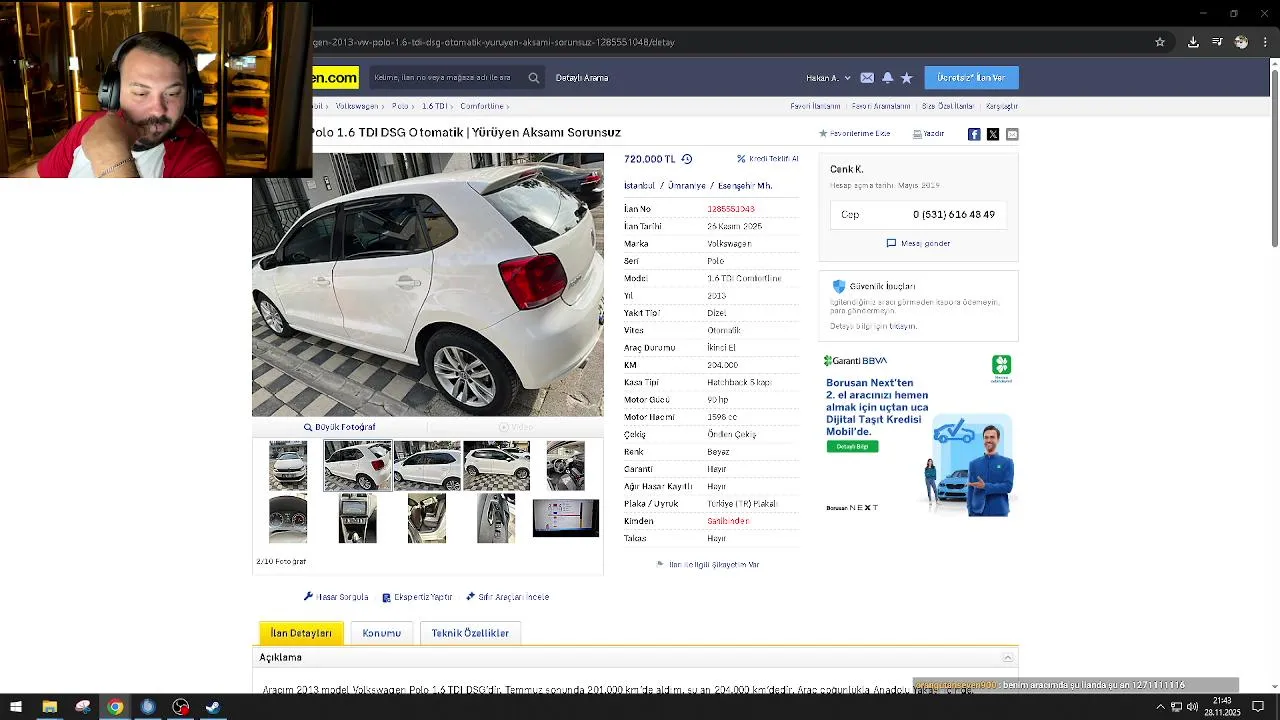
Task: Expand the Hakan A. account dropdown
Action: [x=828, y=78]
